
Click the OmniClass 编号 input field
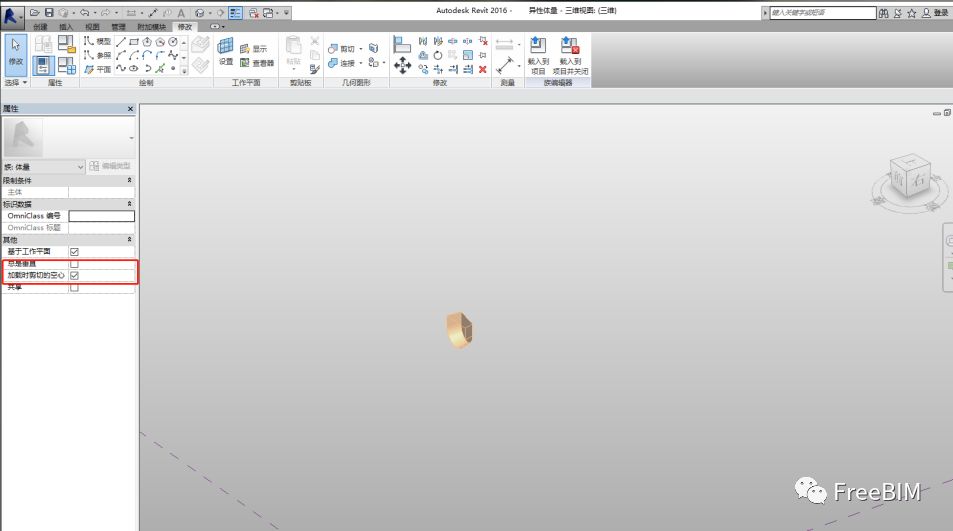[x=101, y=216]
